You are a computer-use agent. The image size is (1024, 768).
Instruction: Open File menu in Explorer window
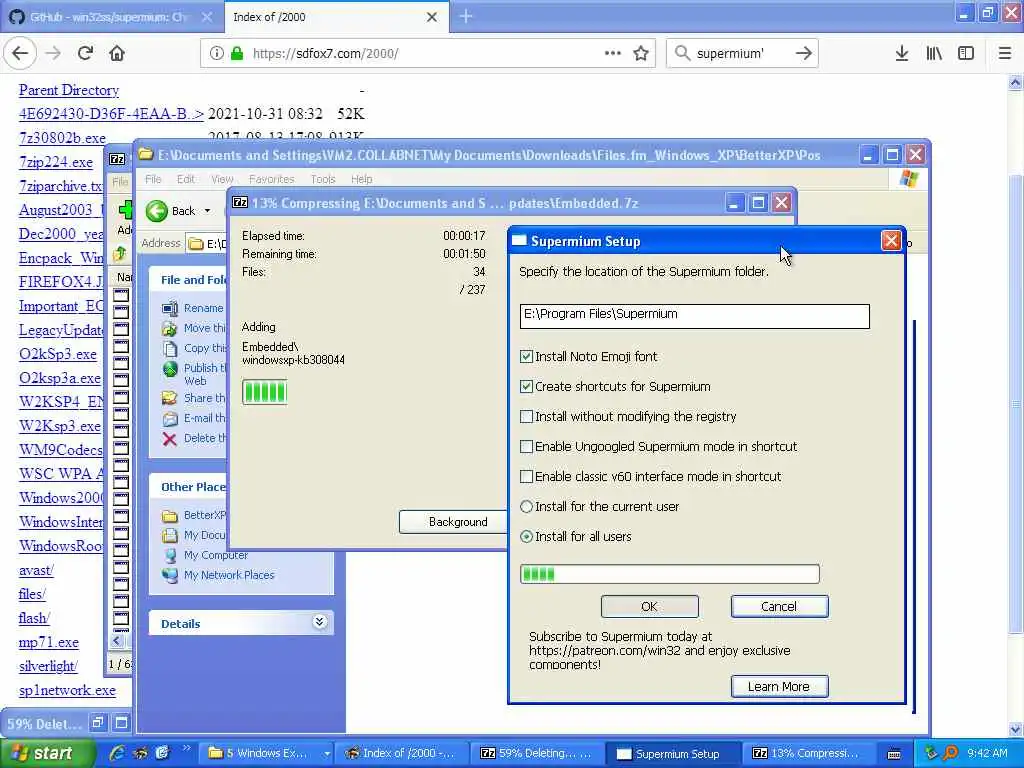153,179
